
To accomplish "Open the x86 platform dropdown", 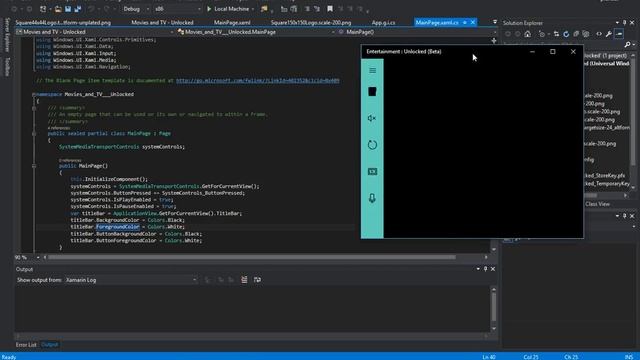I will [x=178, y=9].
